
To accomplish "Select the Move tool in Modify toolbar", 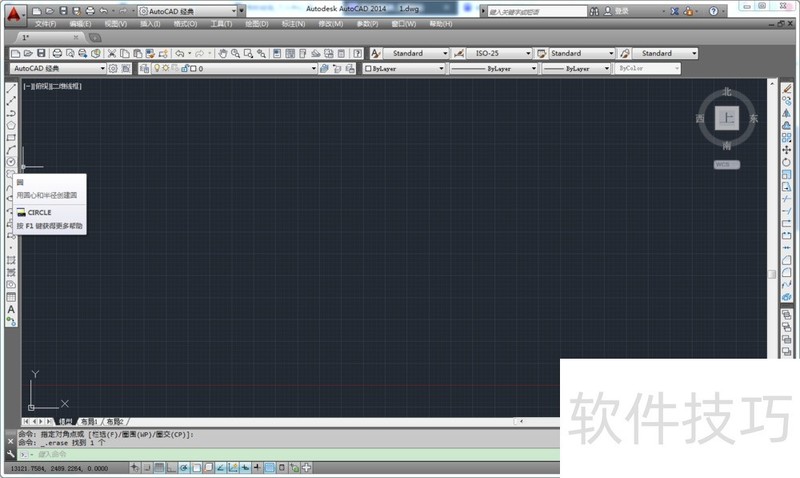I will point(786,150).
